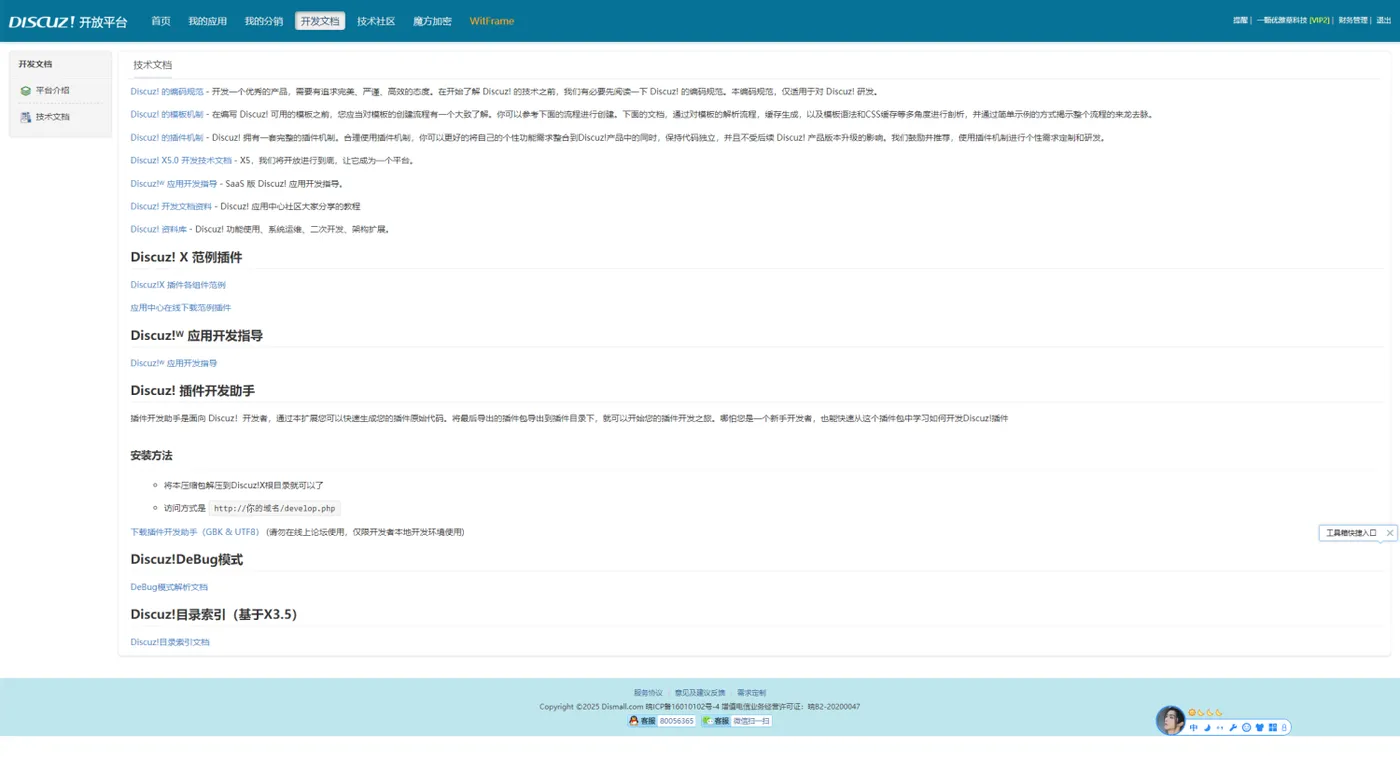Click the lock icon in floating toolbar
Image resolution: width=1400 pixels, height=775 pixels.
click(1284, 727)
